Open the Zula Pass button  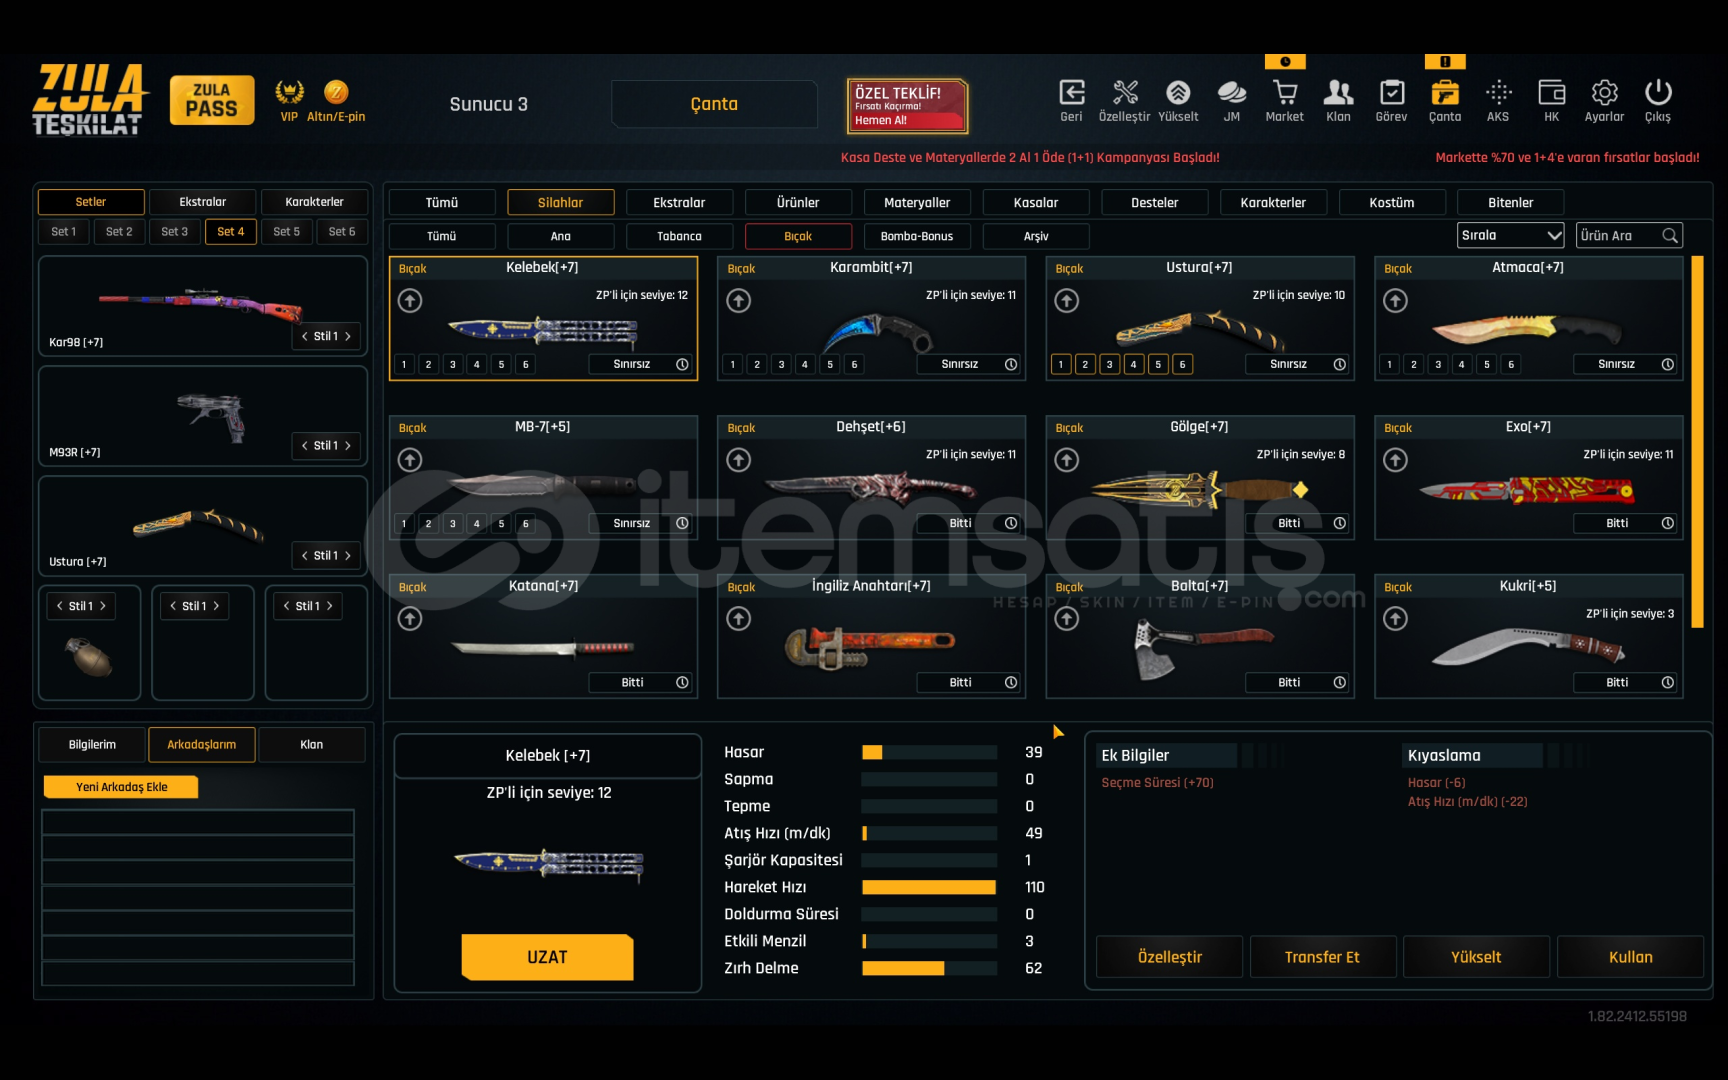point(212,100)
